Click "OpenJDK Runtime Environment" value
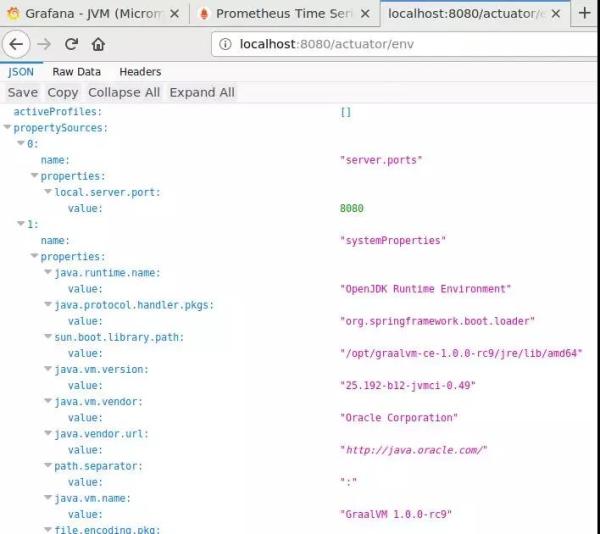Image resolution: width=600 pixels, height=534 pixels. (426, 289)
